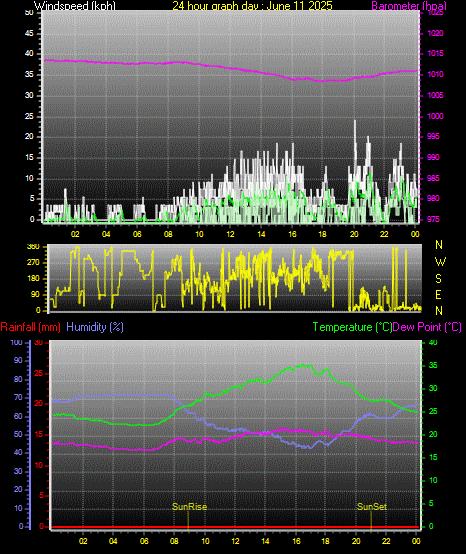Click the 980 value on the barometer axis
466x554 pixels.
[x=433, y=198]
